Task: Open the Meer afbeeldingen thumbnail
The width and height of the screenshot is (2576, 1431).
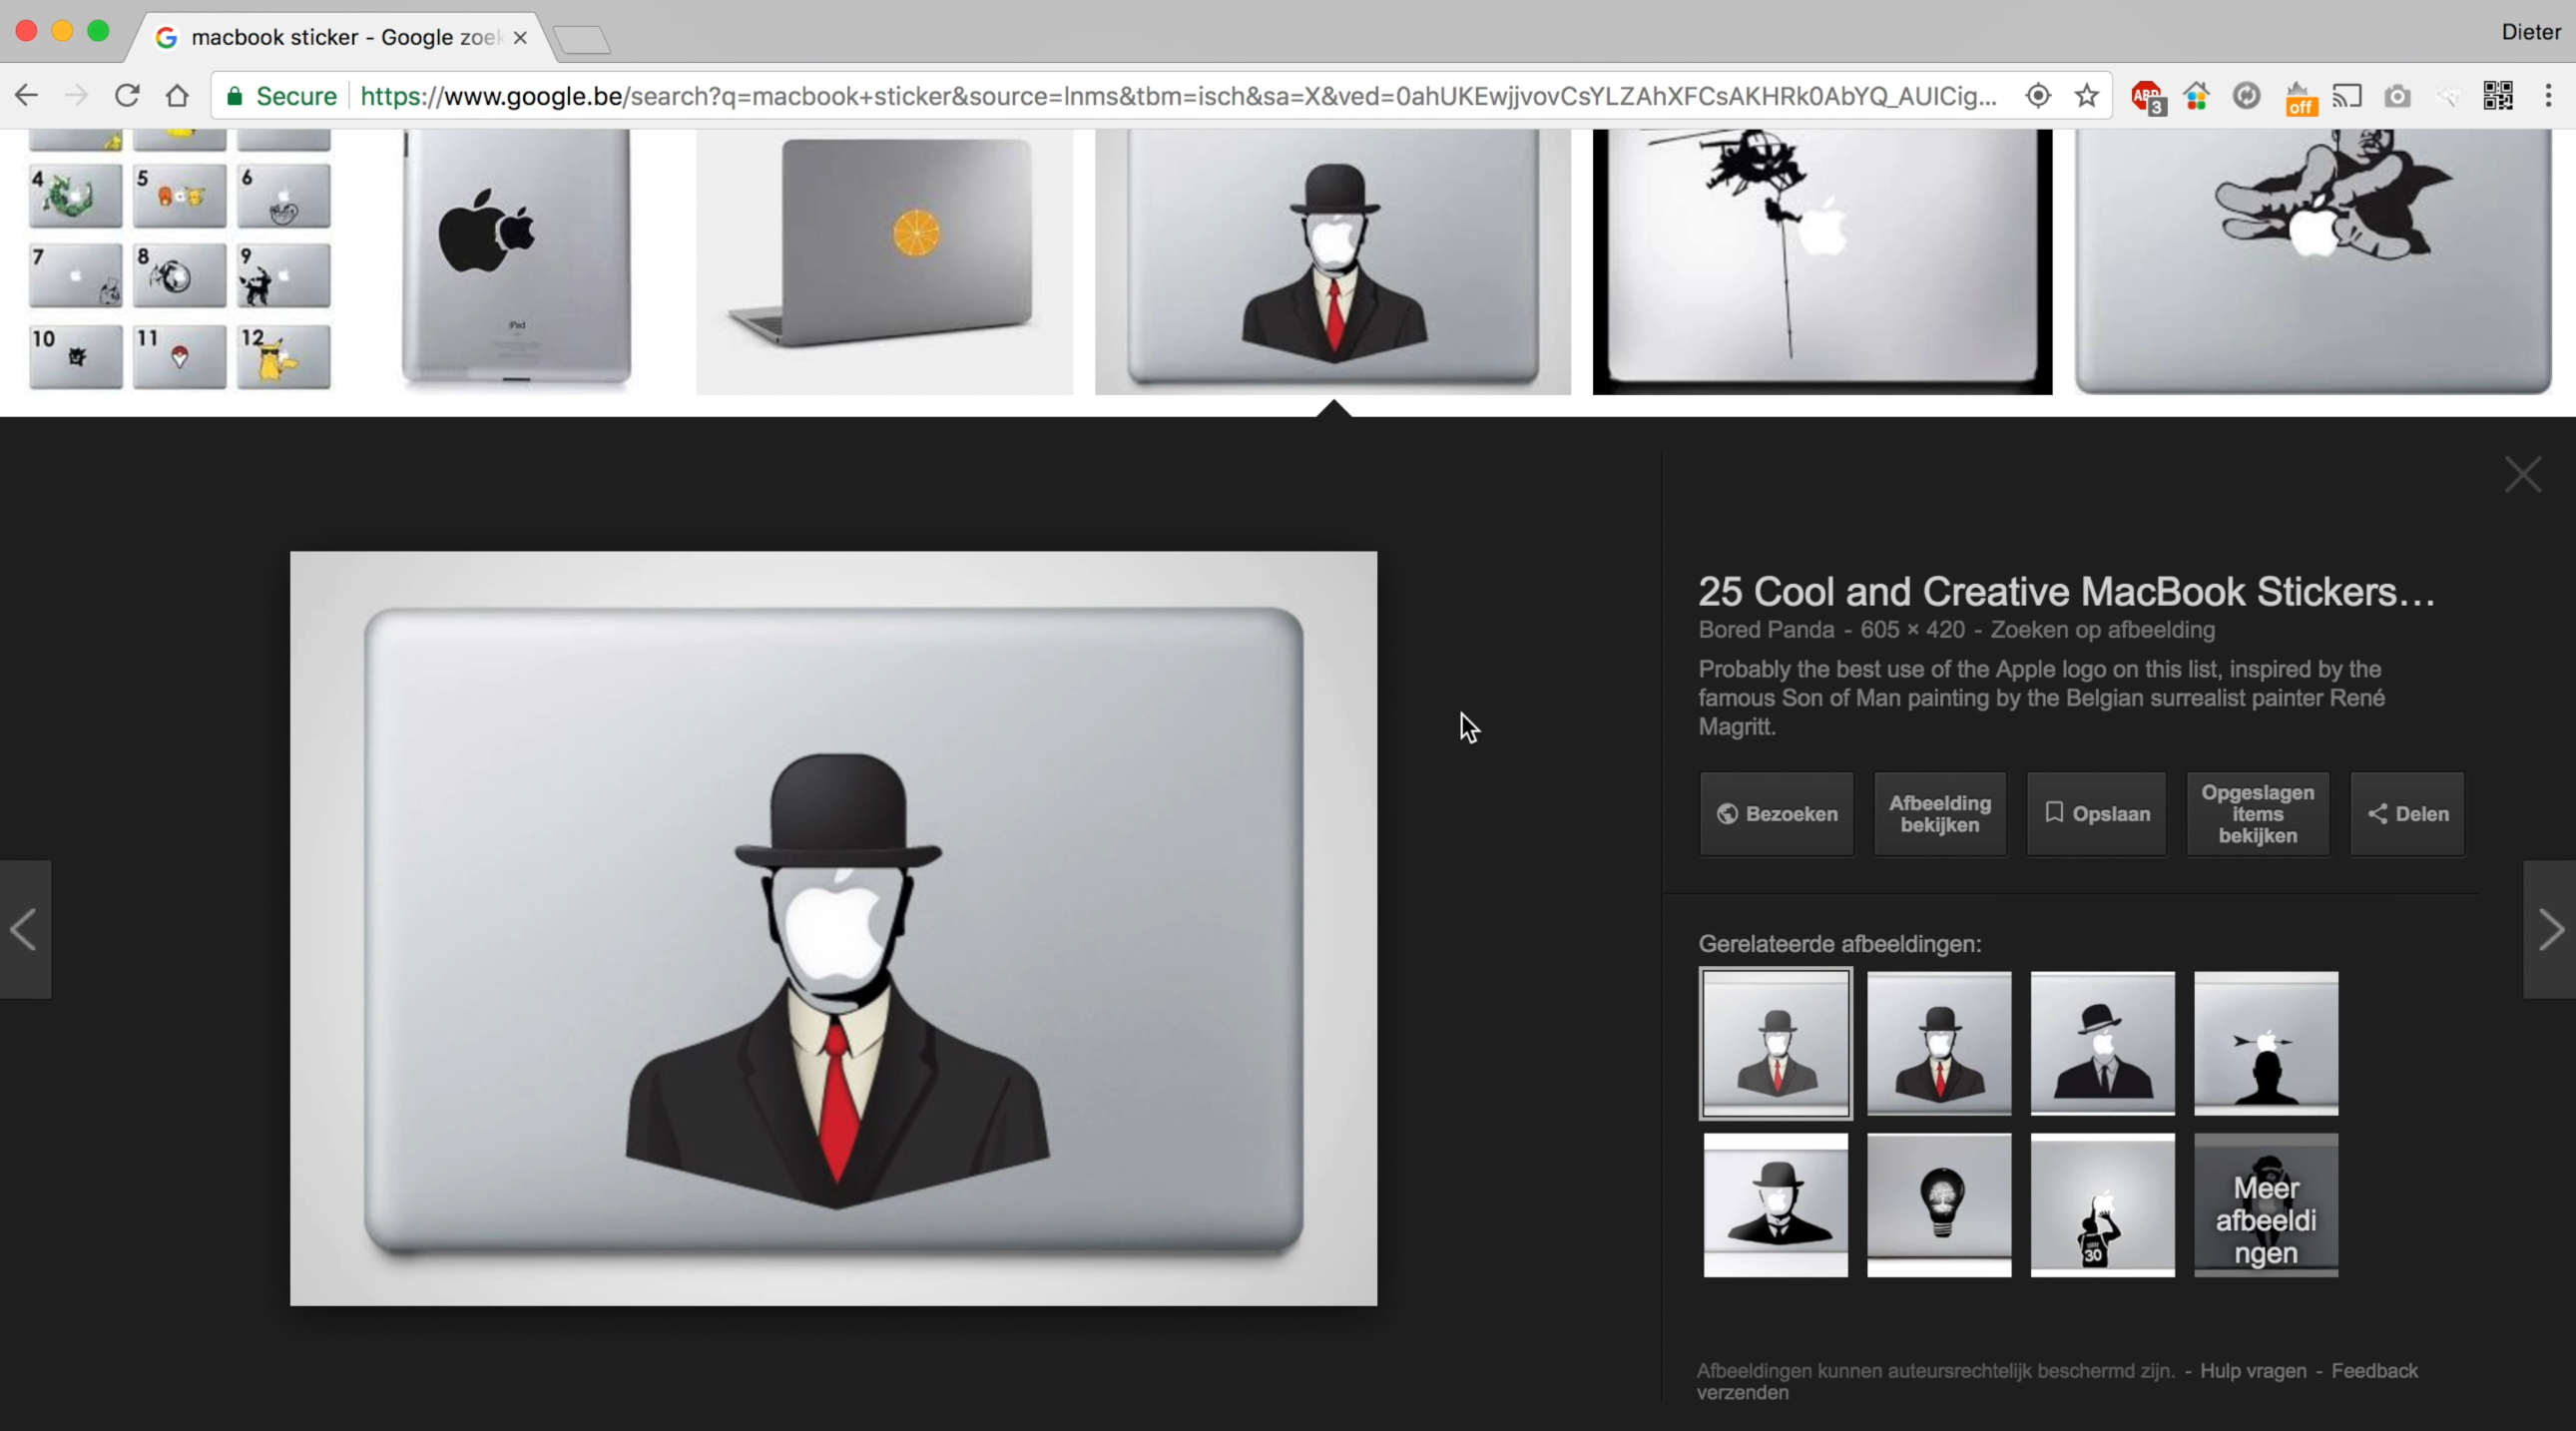Action: (2265, 1206)
